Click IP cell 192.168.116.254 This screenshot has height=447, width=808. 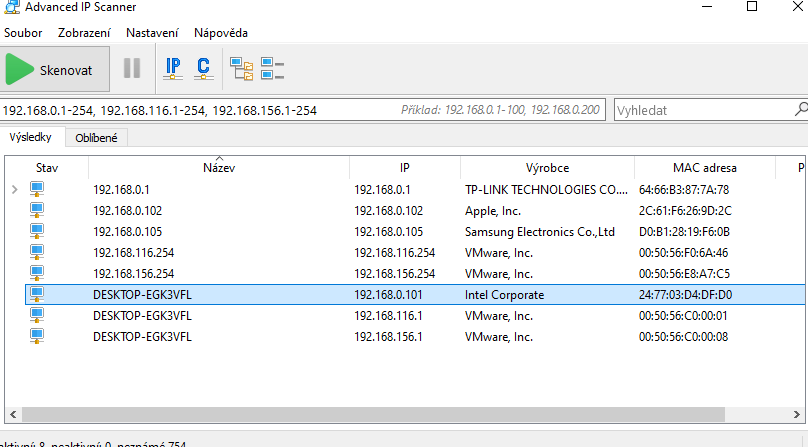pyautogui.click(x=394, y=253)
